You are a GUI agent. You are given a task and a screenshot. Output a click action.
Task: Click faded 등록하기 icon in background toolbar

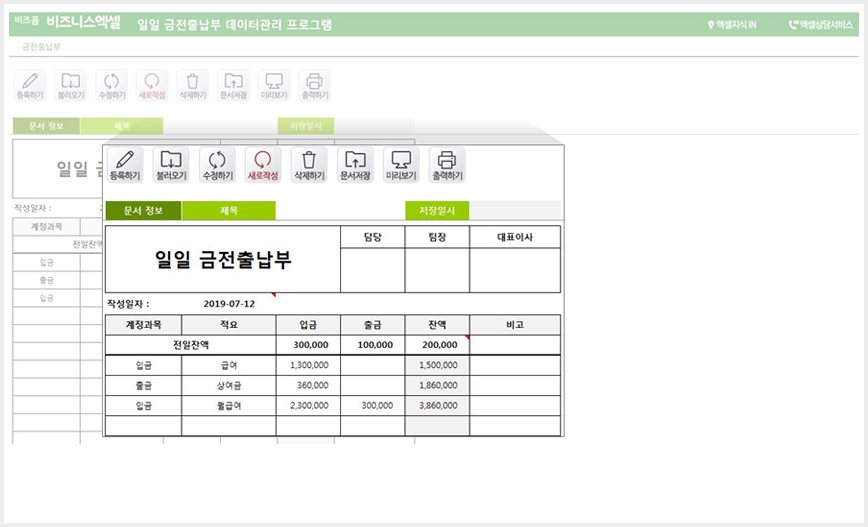(30, 85)
